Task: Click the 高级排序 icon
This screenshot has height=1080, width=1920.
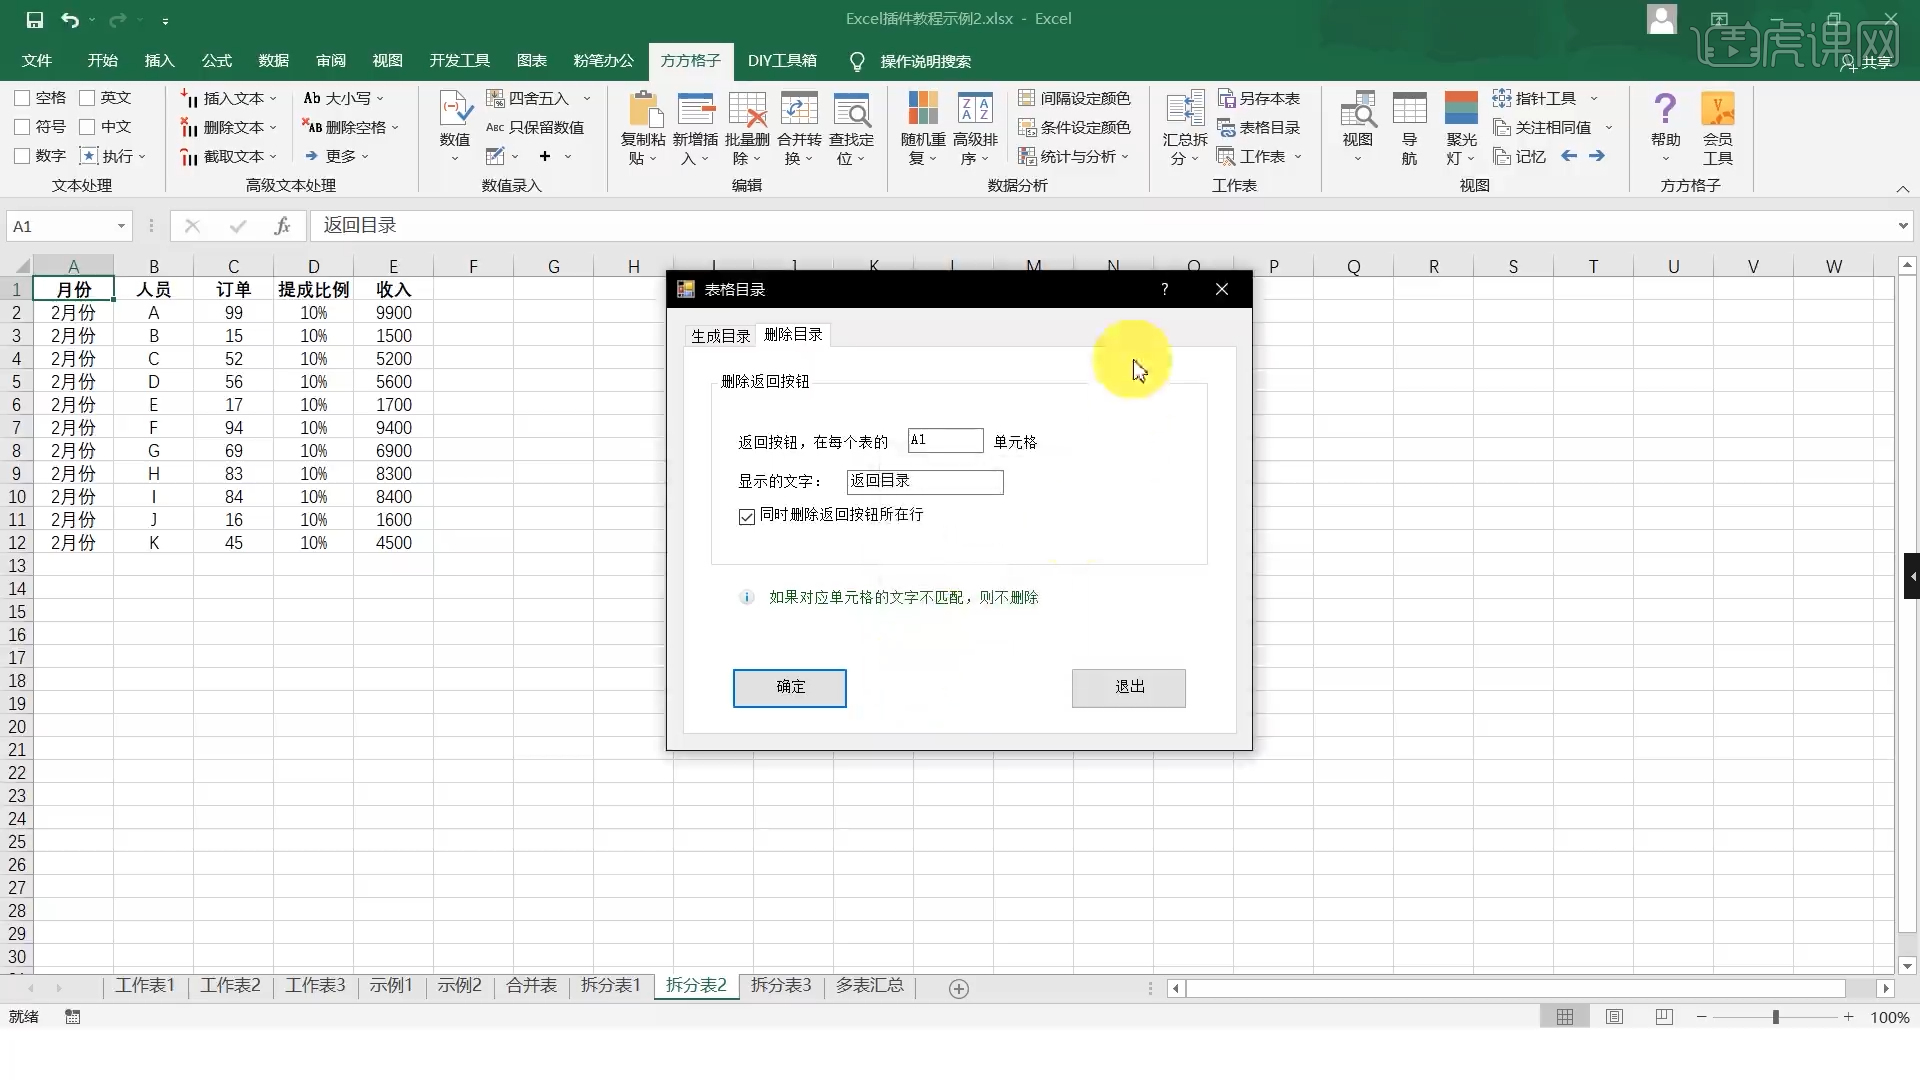Action: point(975,109)
